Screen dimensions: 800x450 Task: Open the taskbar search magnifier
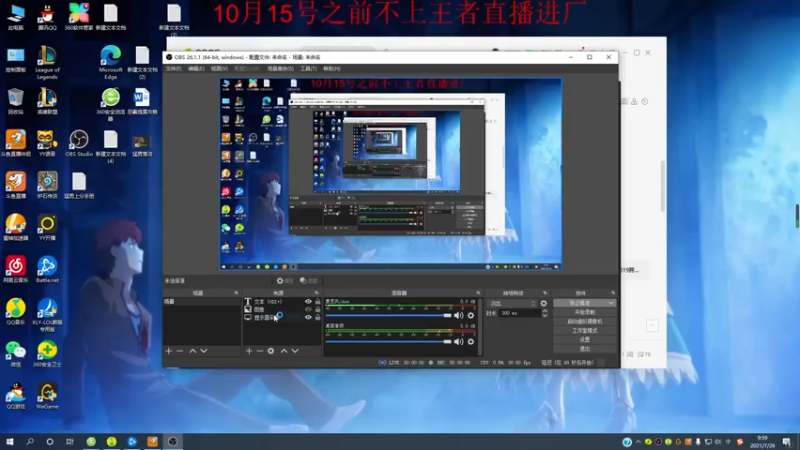tap(30, 442)
